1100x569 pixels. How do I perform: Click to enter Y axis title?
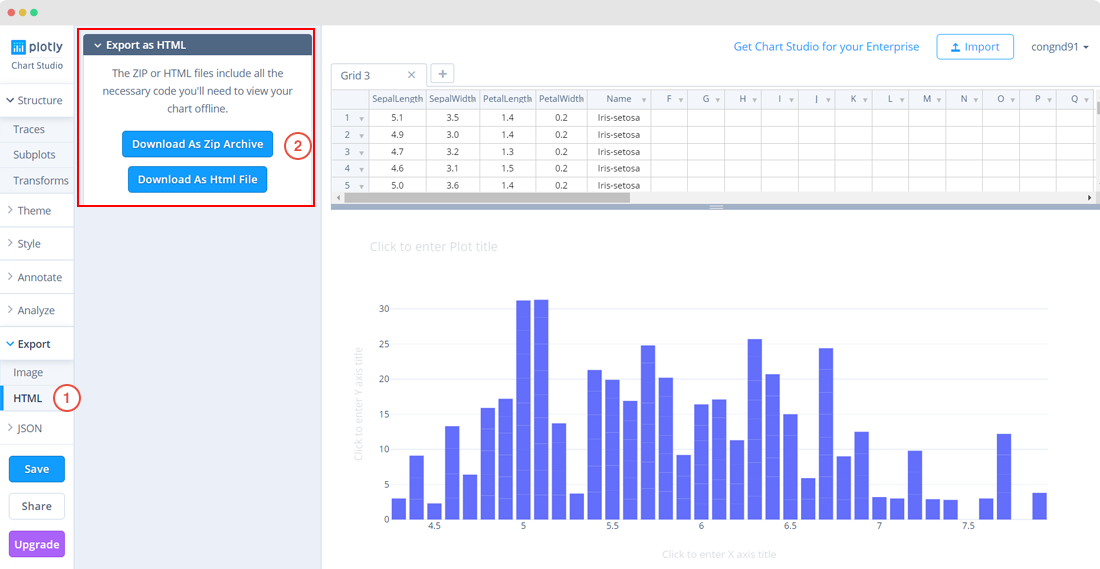point(358,403)
